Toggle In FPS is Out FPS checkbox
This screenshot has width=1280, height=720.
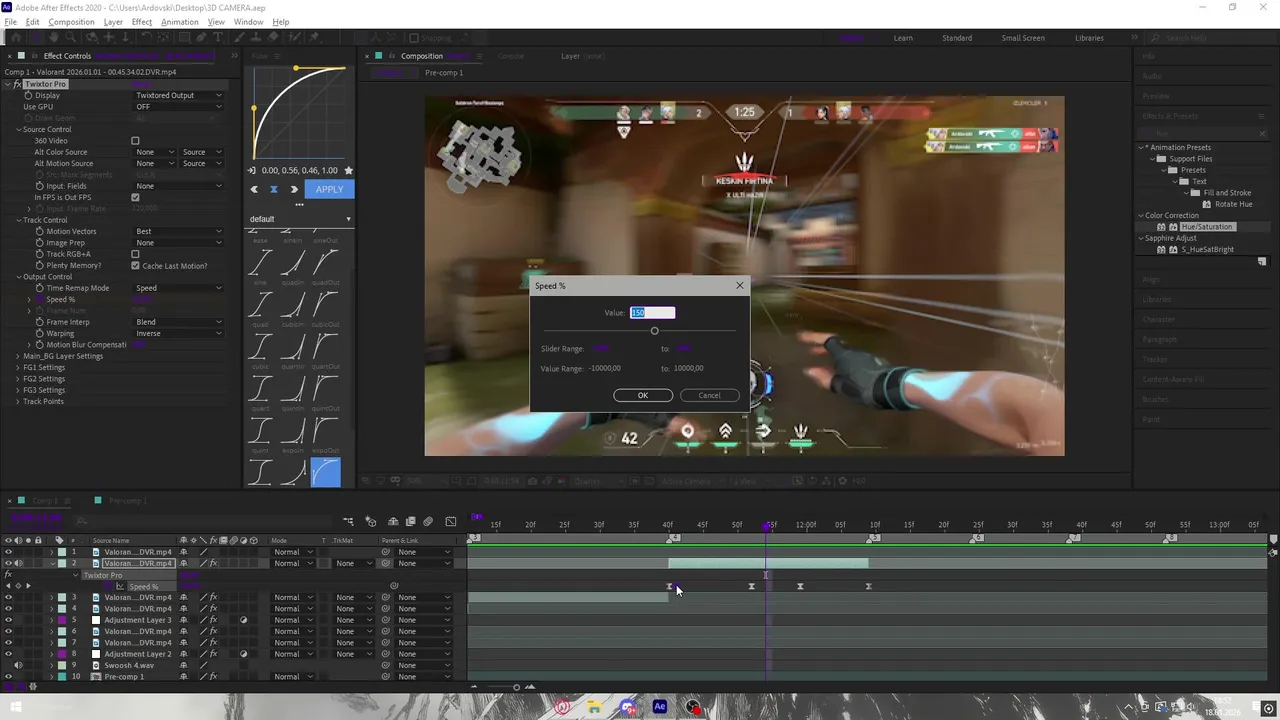point(135,197)
